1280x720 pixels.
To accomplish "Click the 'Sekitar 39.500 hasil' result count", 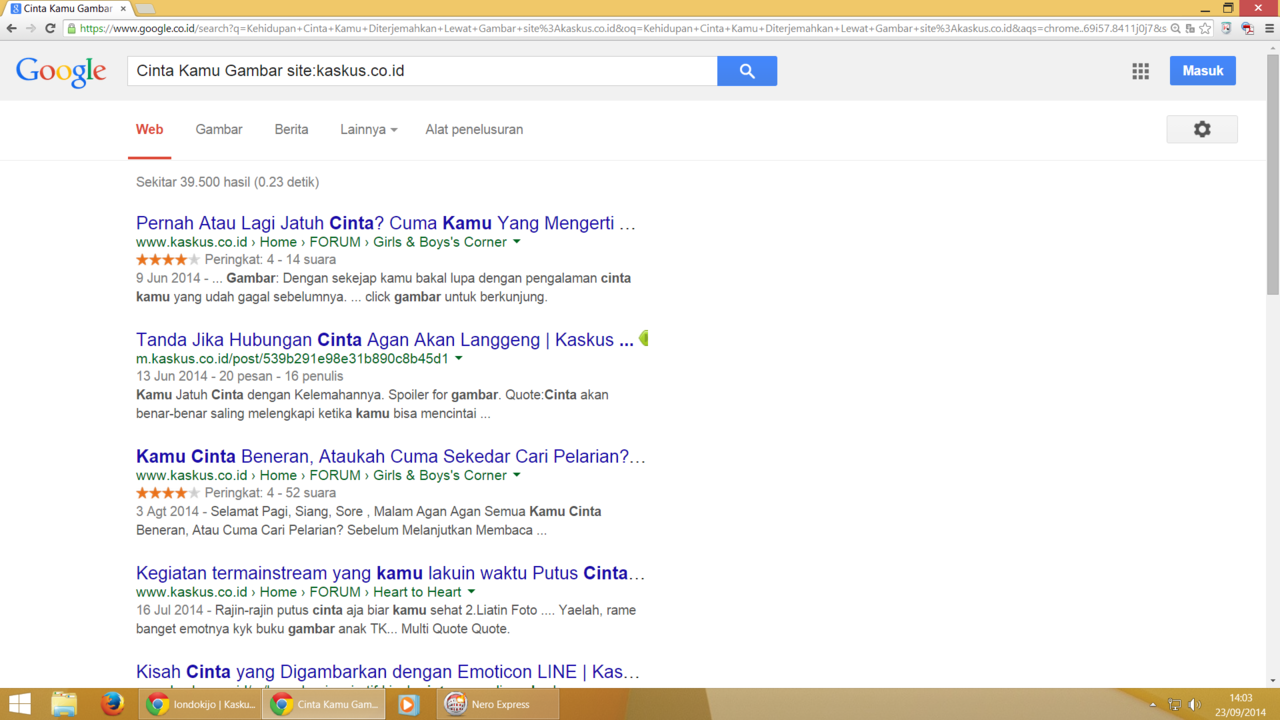I will 227,182.
